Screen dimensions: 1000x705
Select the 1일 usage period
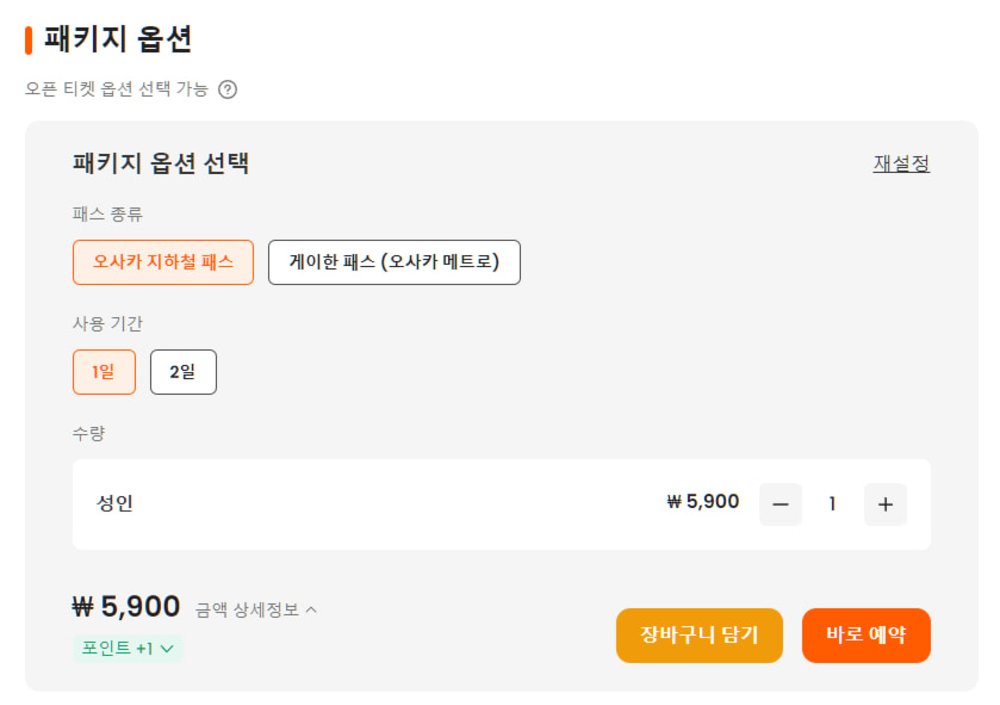[x=104, y=372]
